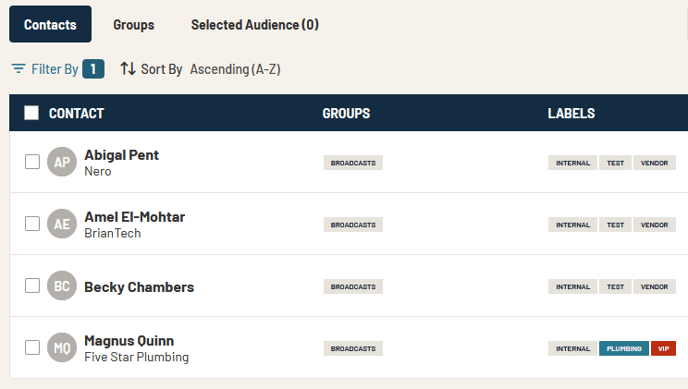Tick the select-all checkbox in the header
The height and width of the screenshot is (389, 688).
pos(32,113)
